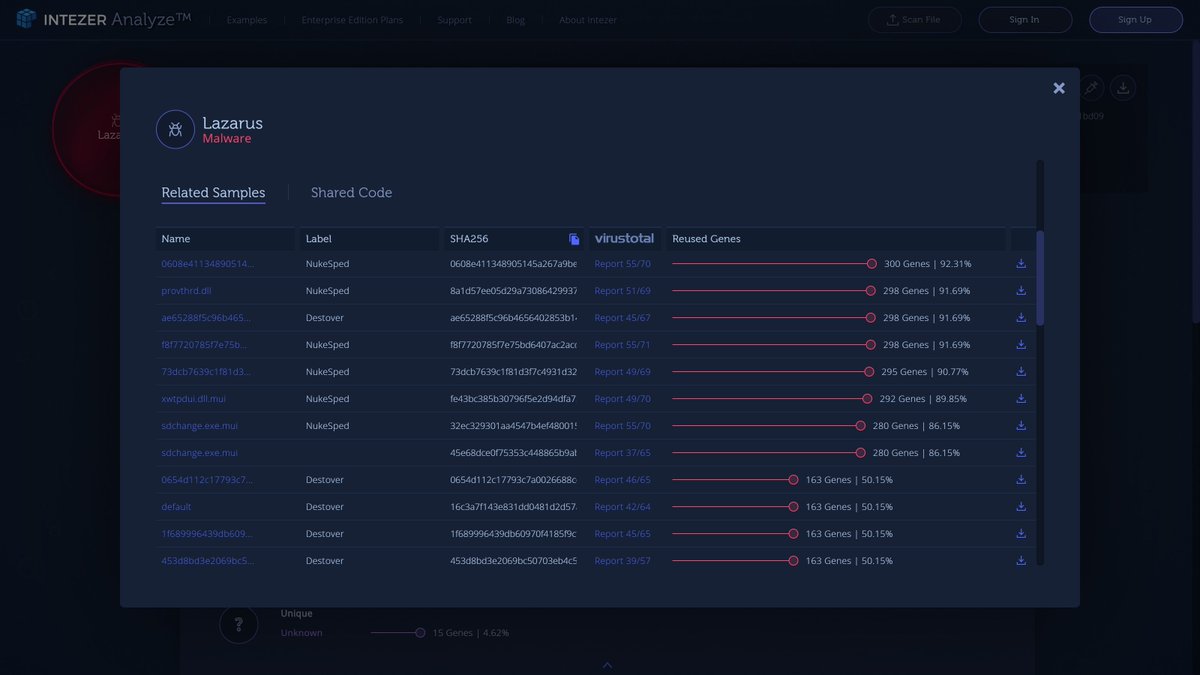1200x675 pixels.
Task: Collapse panel with the bottom chevron
Action: click(x=607, y=665)
